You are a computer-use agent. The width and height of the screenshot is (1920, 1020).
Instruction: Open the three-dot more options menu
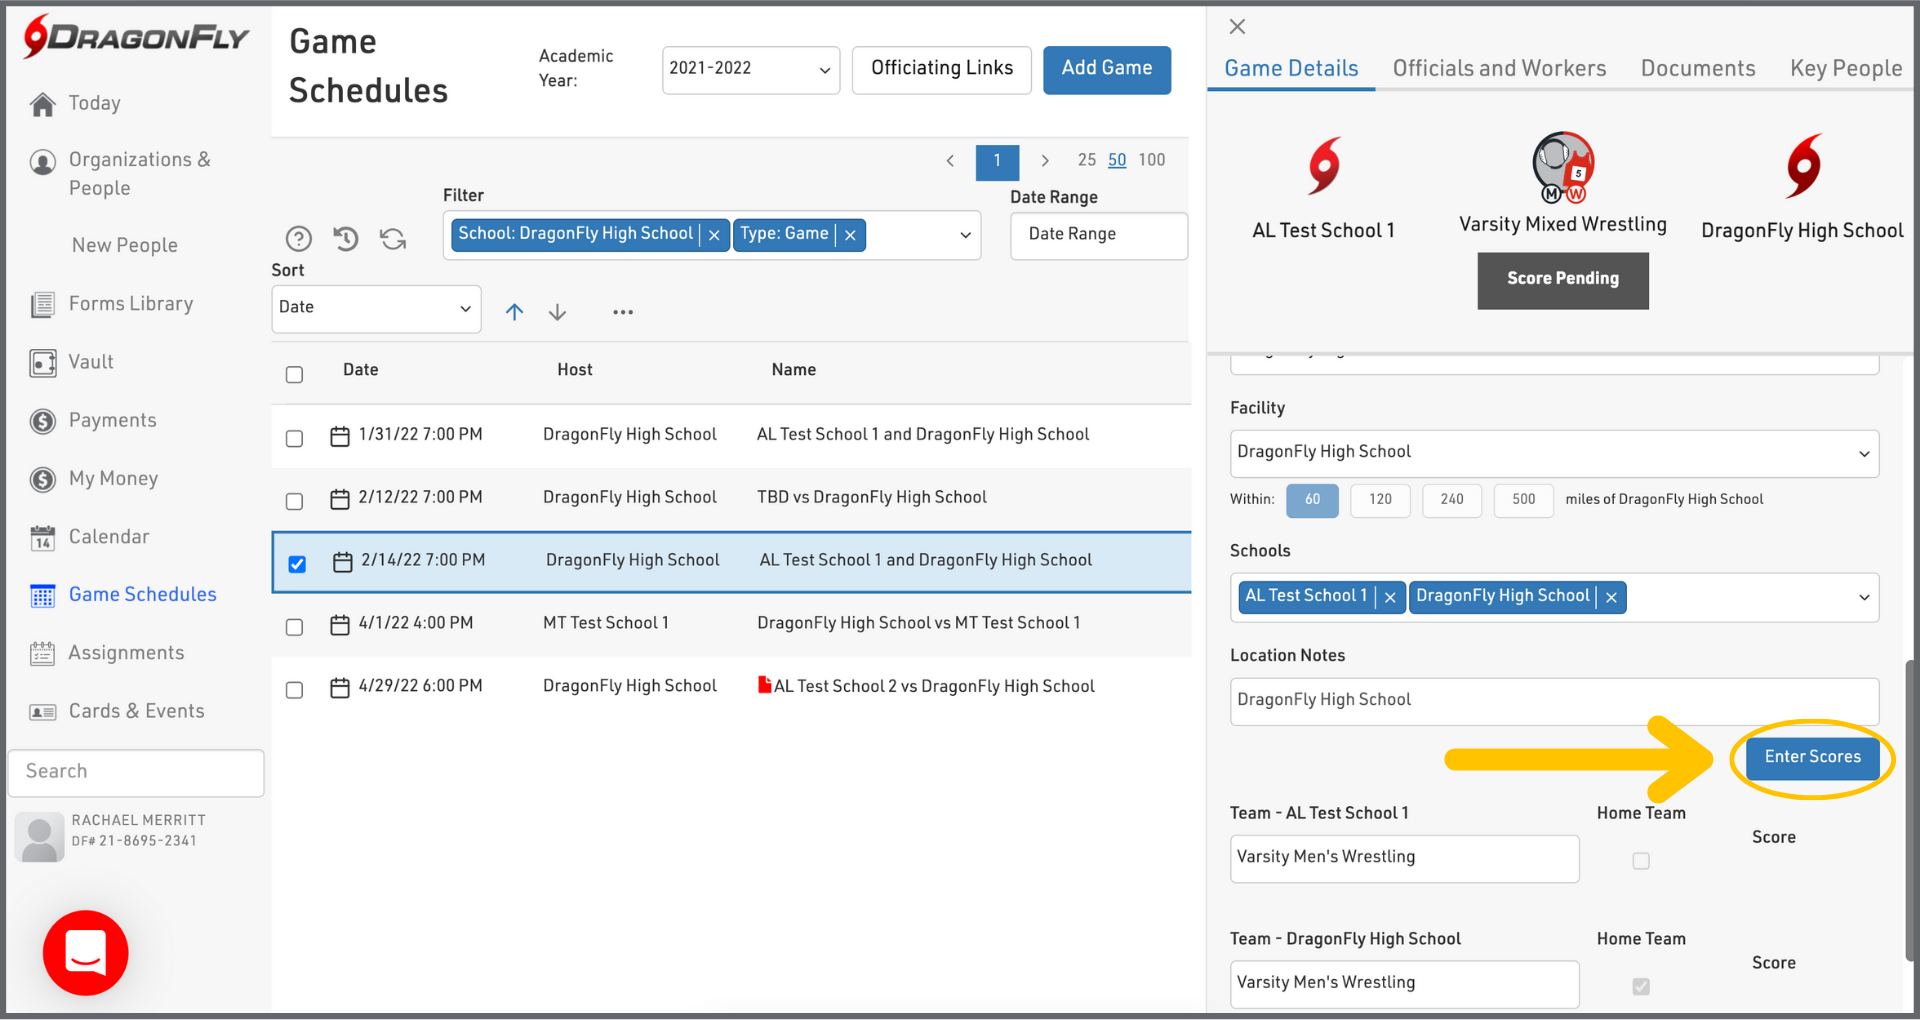click(x=623, y=312)
